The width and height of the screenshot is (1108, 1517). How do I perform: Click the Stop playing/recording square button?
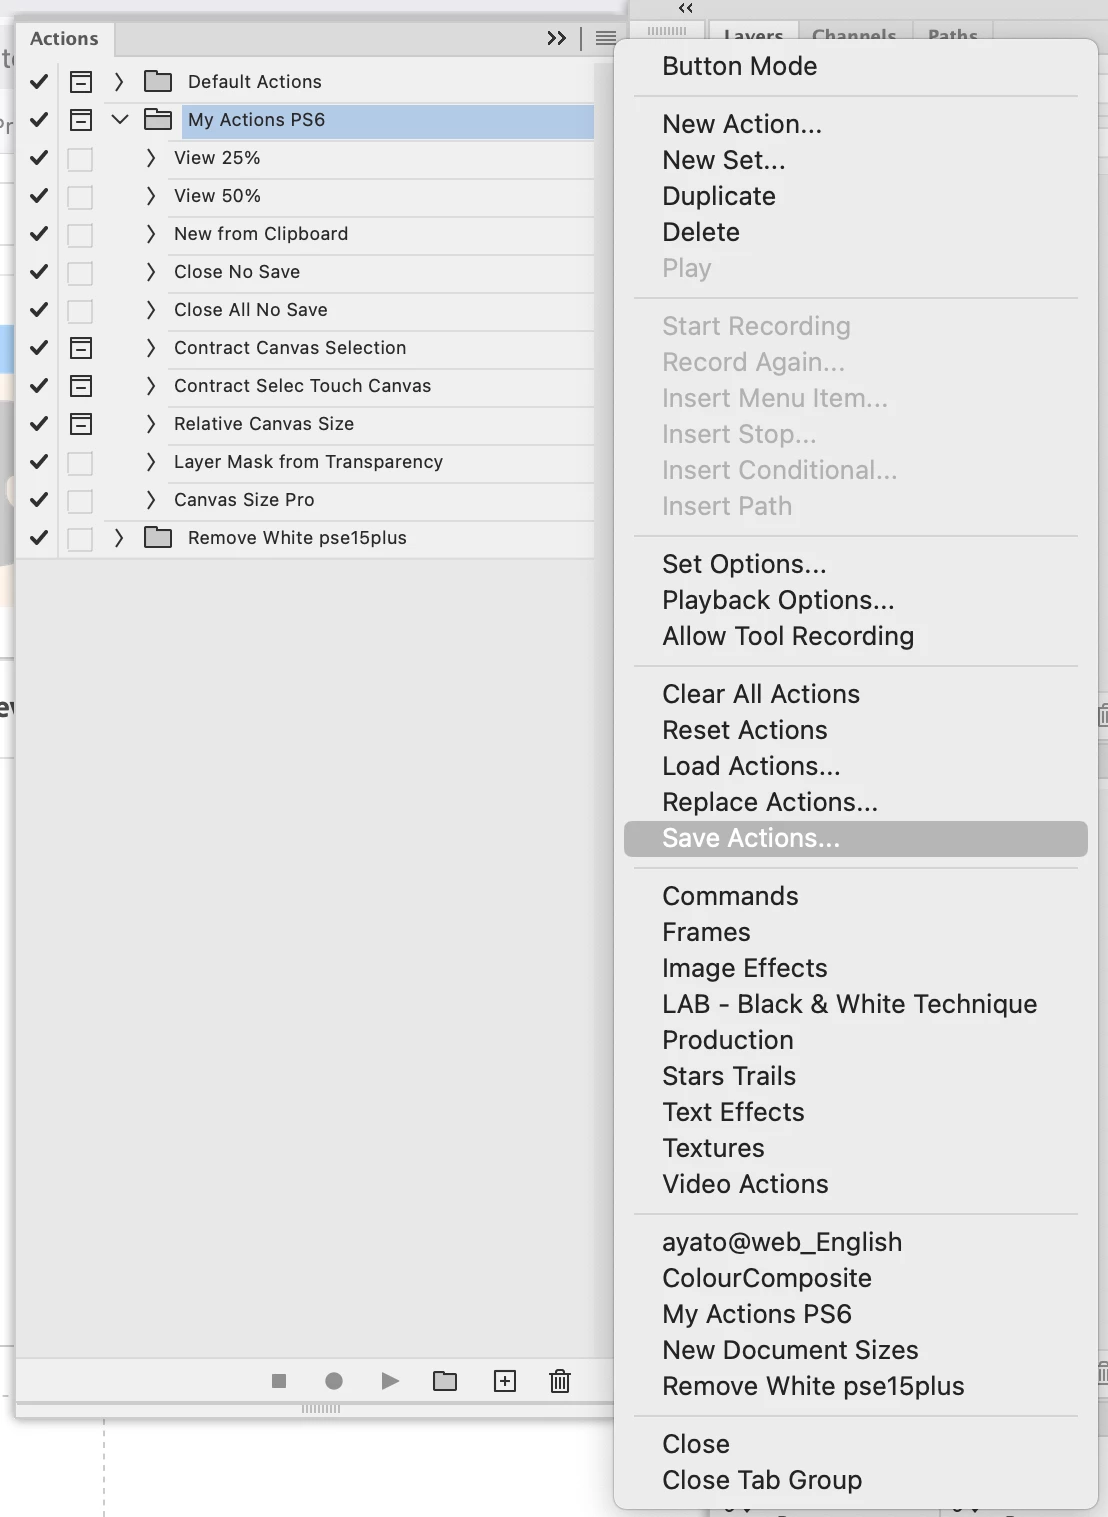click(x=279, y=1381)
